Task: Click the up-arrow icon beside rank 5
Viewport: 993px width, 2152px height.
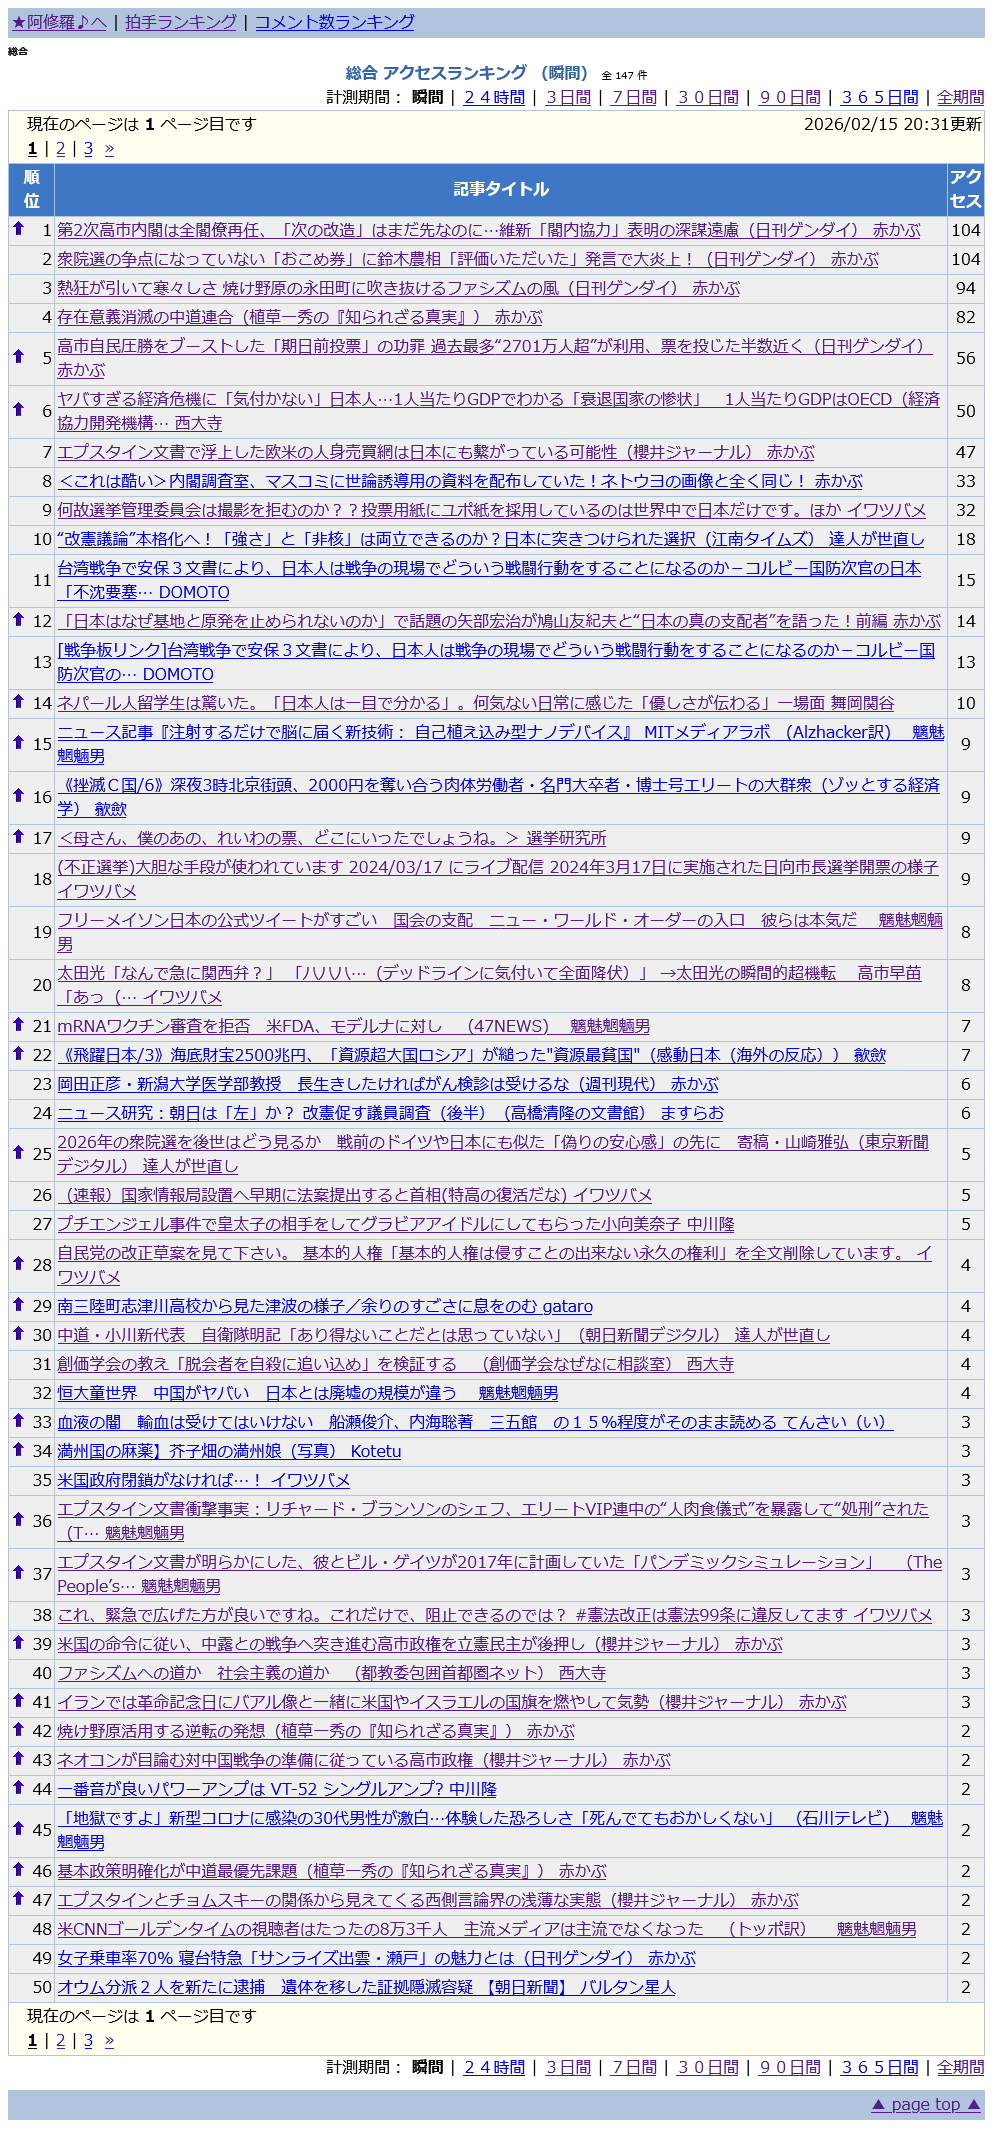Action: tap(18, 356)
